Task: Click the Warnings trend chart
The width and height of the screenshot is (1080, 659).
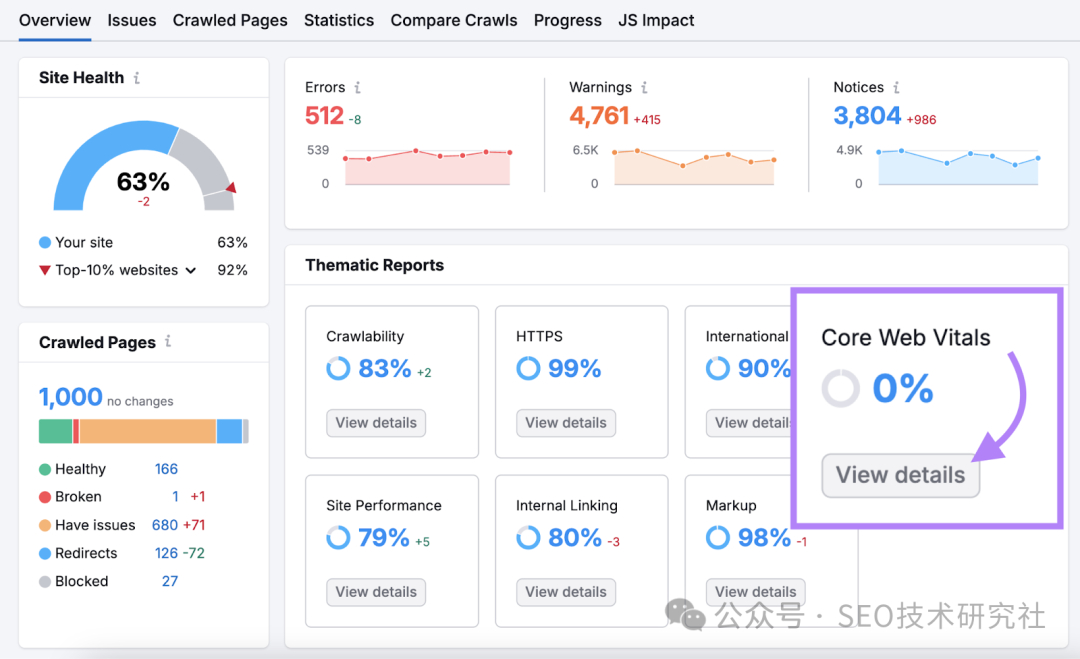Action: [694, 167]
